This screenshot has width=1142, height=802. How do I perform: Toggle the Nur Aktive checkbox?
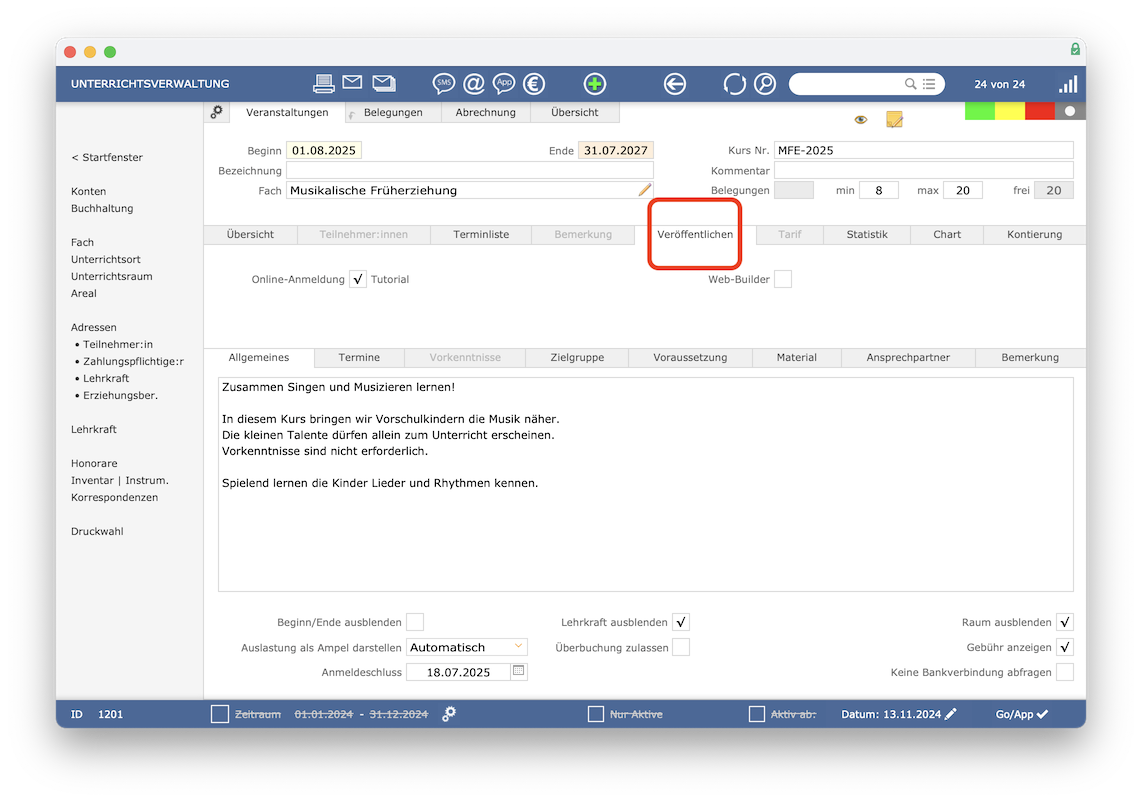click(596, 714)
